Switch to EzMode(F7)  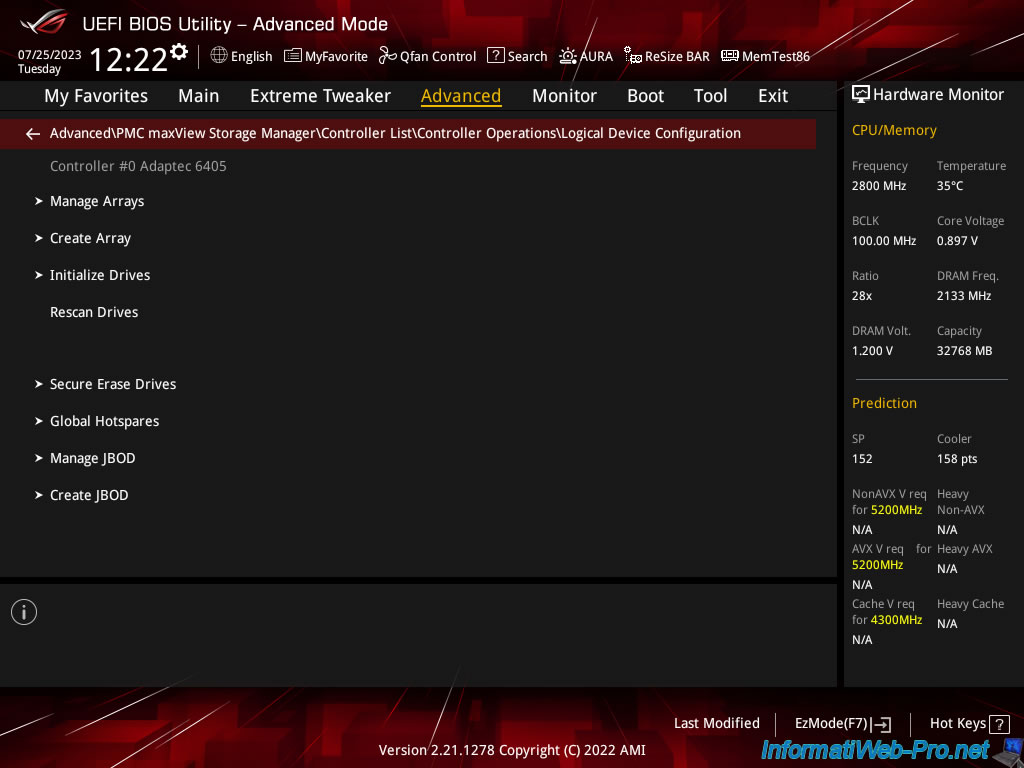[x=842, y=724]
